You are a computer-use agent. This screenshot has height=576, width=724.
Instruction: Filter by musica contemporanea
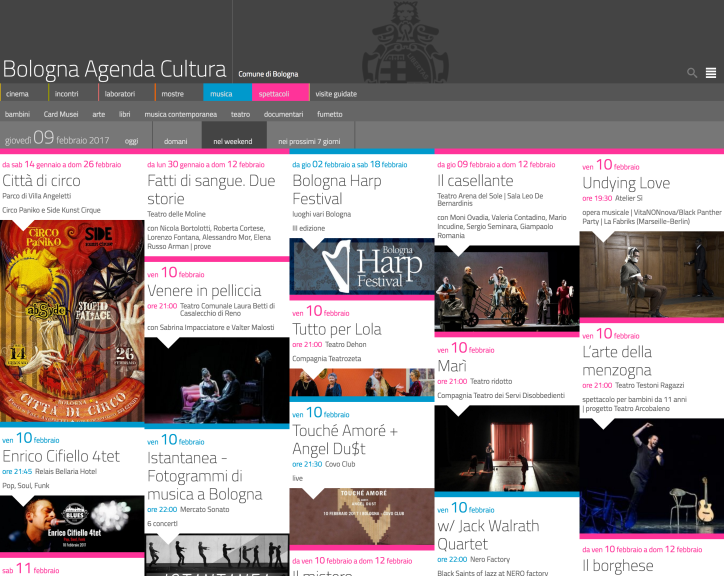pos(180,115)
